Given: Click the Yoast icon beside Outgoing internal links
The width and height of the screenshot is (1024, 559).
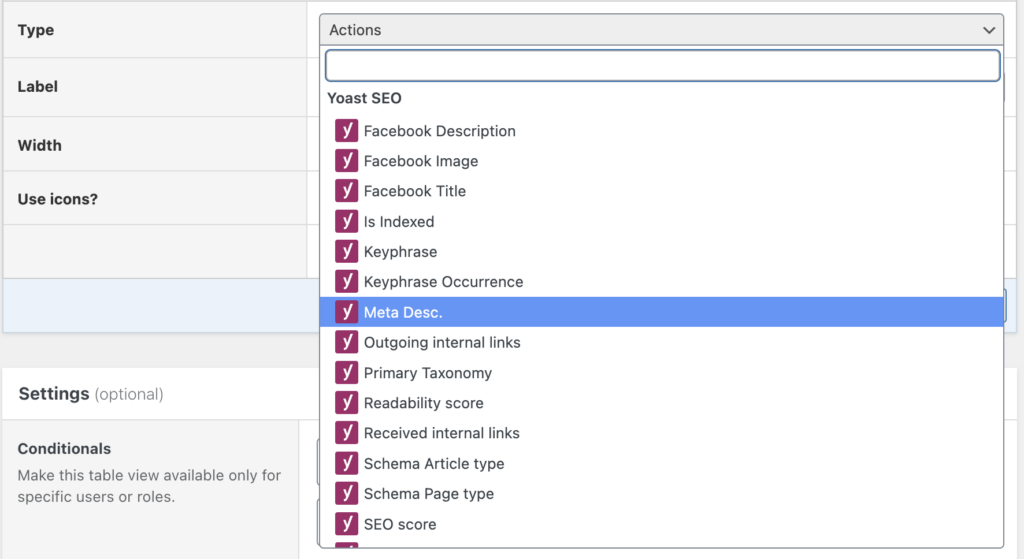Looking at the screenshot, I should [346, 342].
